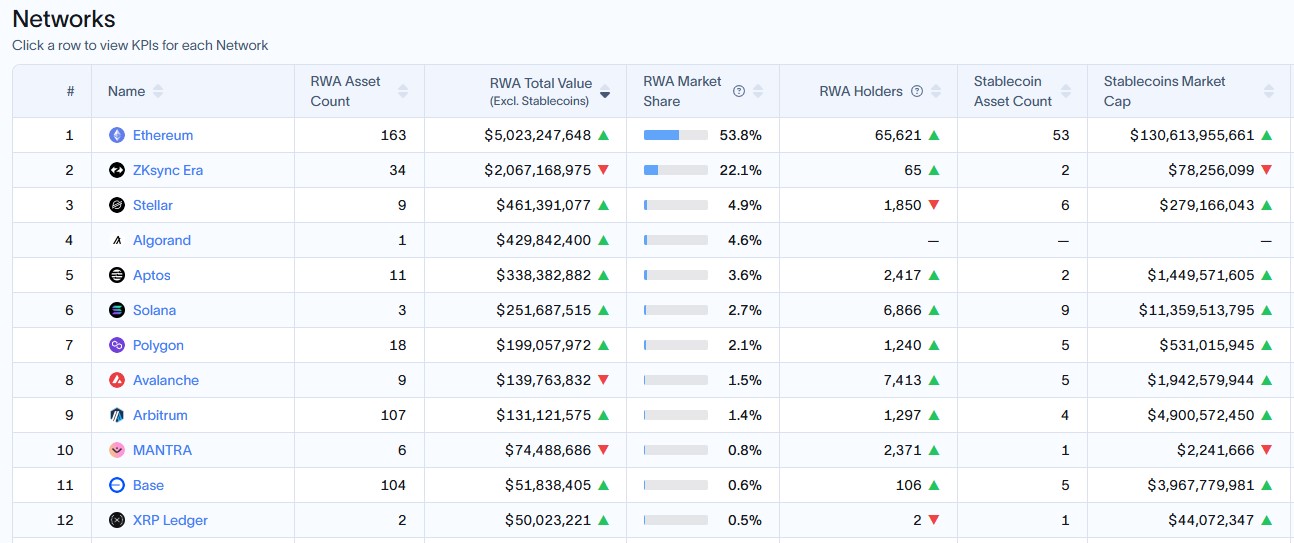
Task: Open the Algorand network link
Action: (162, 240)
